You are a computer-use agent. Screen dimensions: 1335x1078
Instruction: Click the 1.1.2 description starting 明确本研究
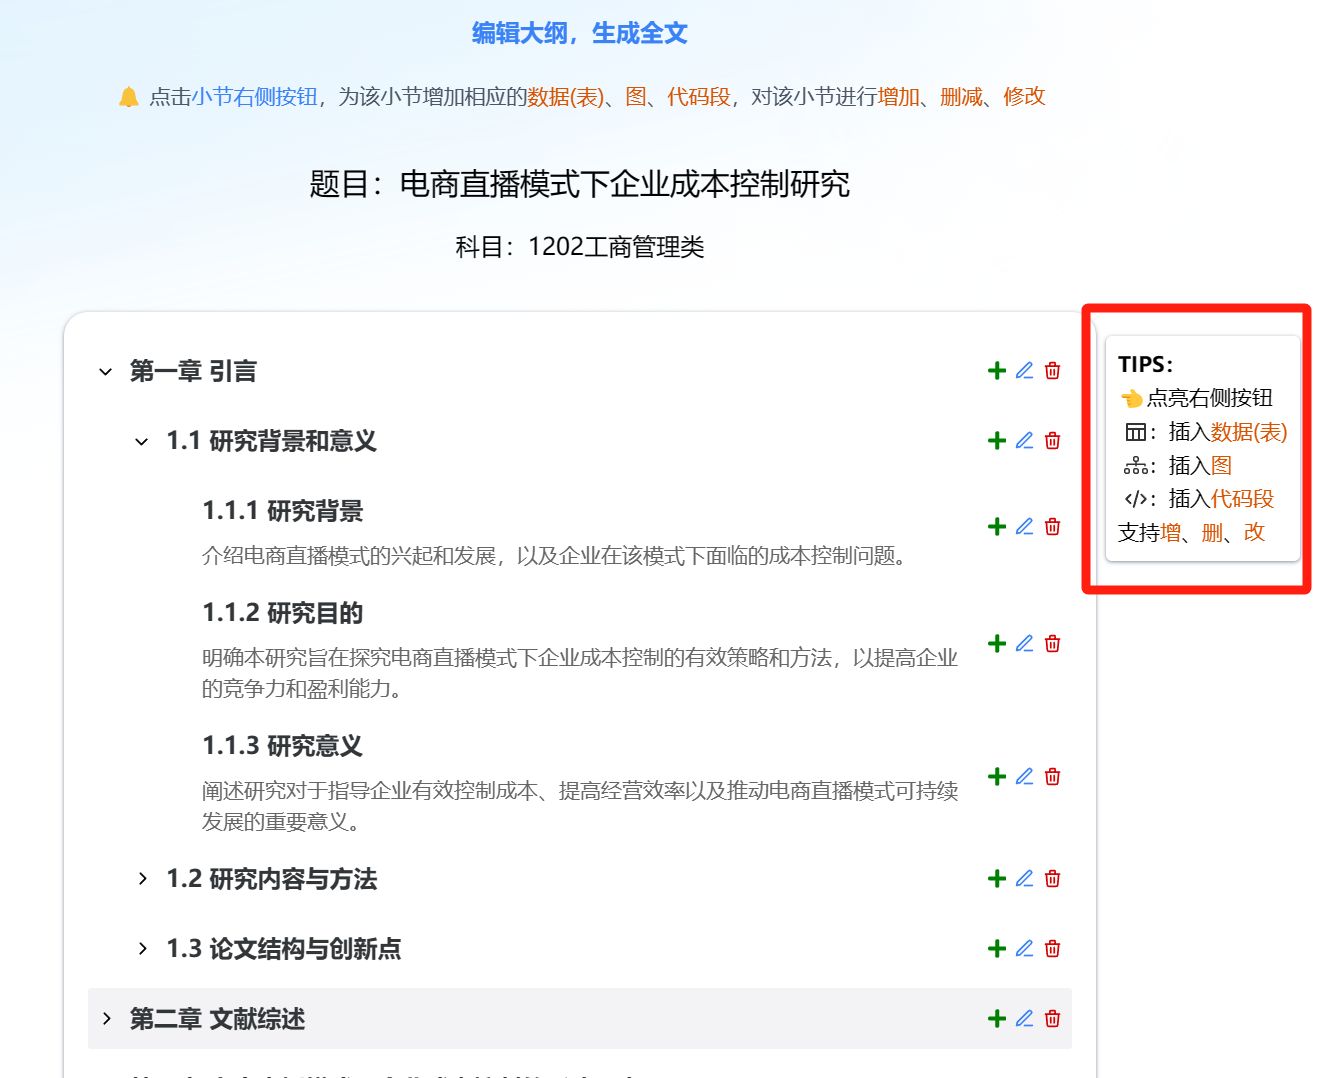580,673
